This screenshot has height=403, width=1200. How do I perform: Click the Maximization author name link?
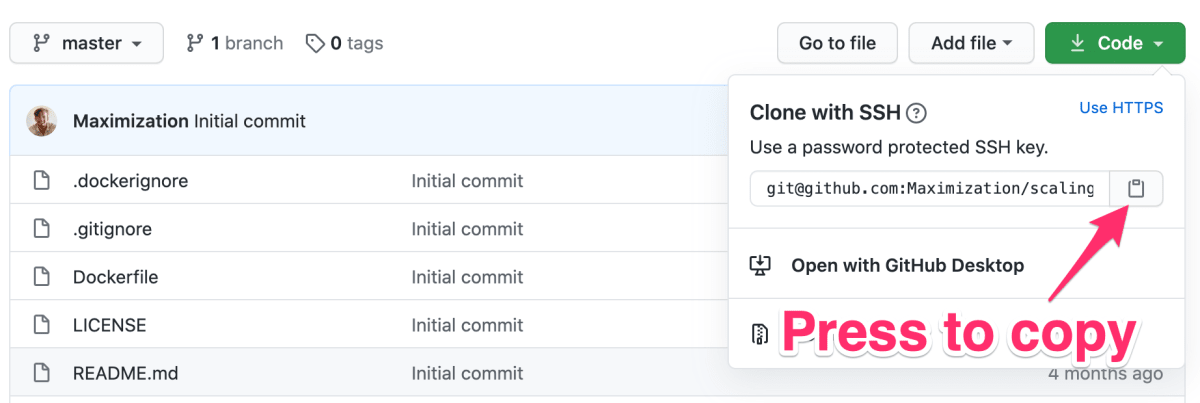pos(131,121)
